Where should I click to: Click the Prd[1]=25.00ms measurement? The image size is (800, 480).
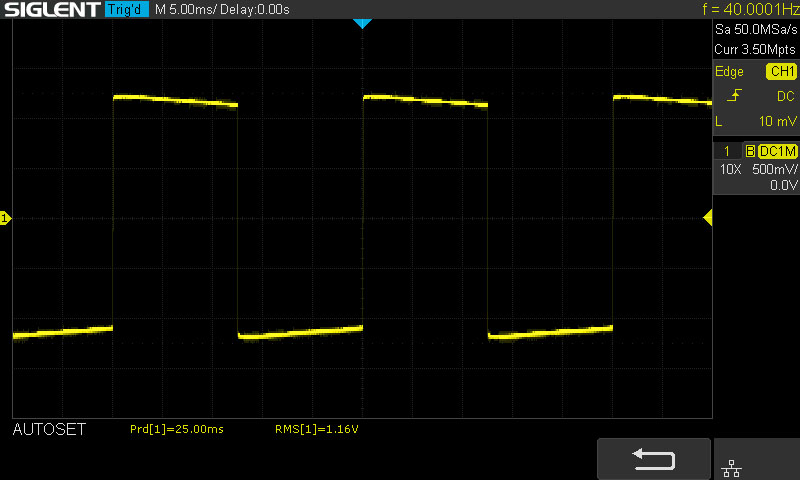click(x=177, y=429)
